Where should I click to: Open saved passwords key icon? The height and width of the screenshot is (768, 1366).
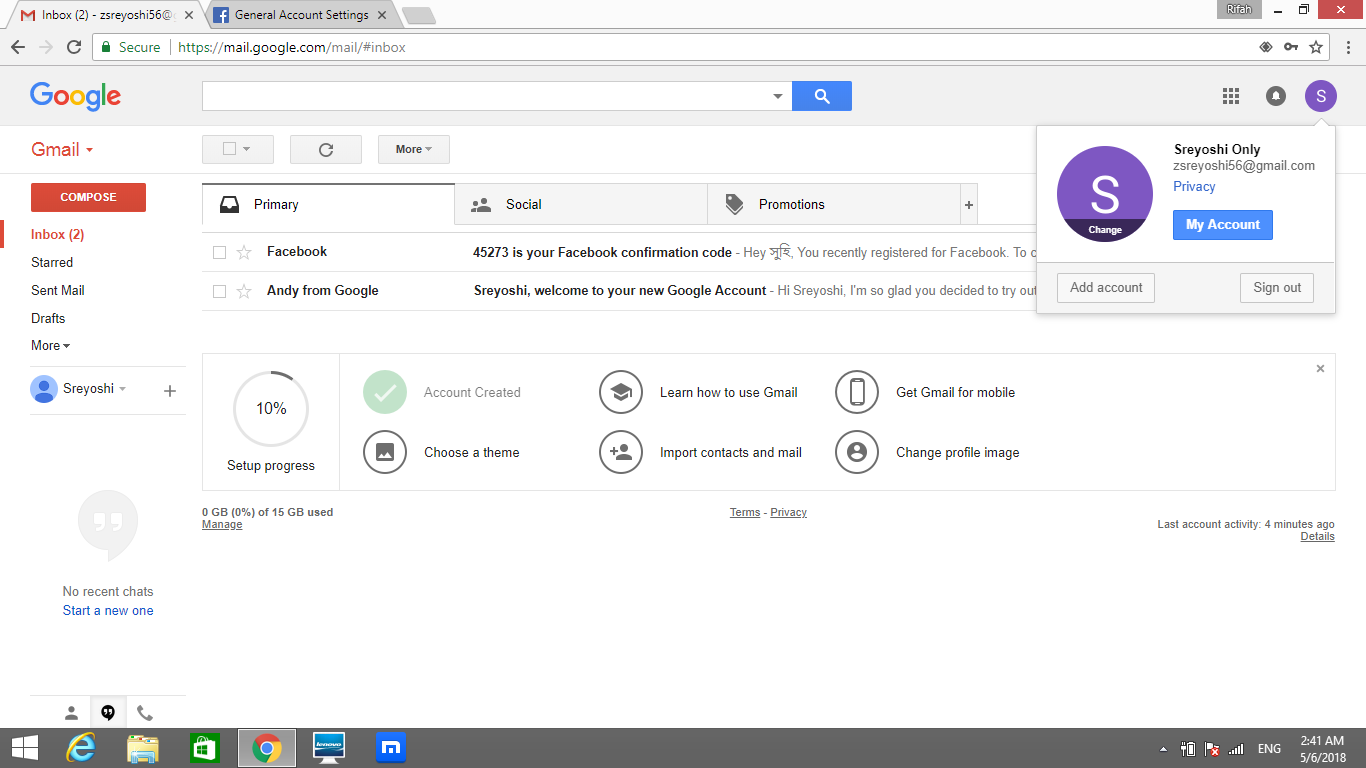click(x=1291, y=47)
